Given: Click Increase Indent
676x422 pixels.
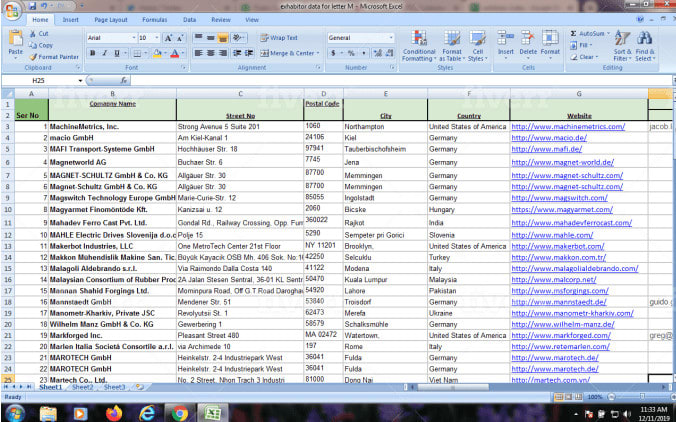Looking at the screenshot, I should [249, 53].
